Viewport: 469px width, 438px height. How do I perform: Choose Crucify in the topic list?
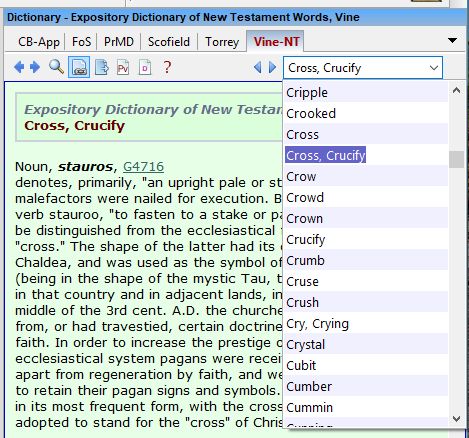[365, 240]
